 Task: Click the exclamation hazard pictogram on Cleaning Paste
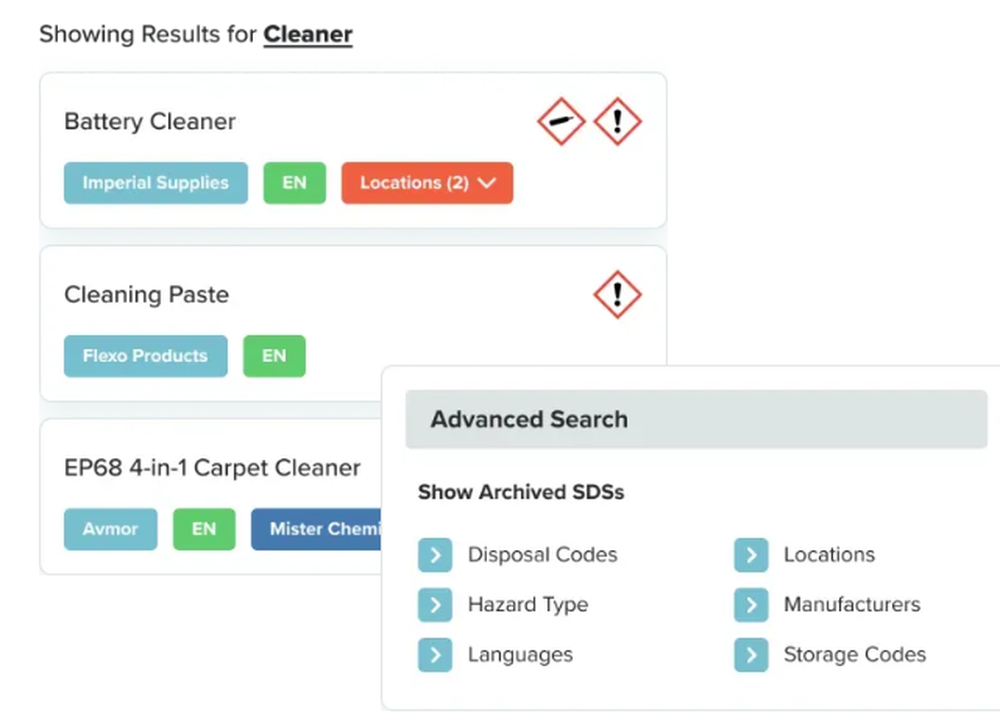617,294
